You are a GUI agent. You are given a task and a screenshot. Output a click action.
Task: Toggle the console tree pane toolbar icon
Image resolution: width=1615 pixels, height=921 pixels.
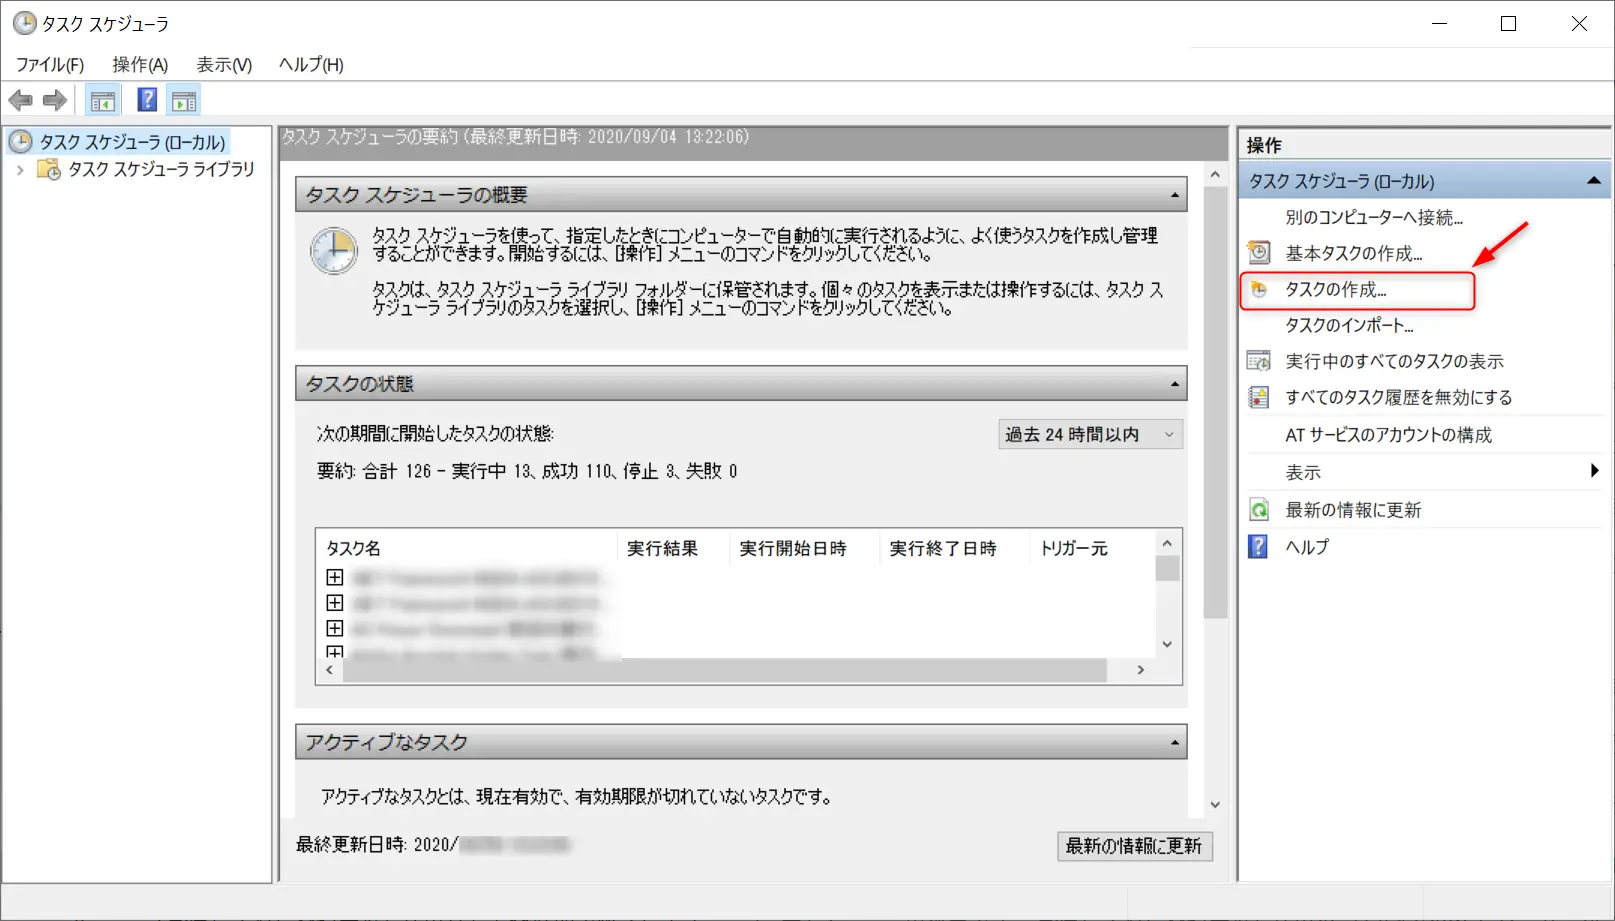(x=103, y=100)
